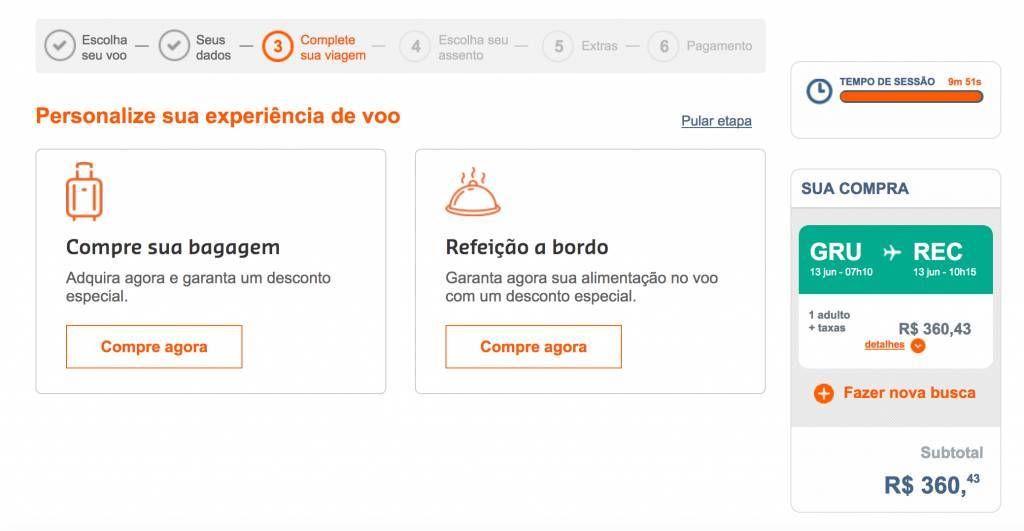The width and height of the screenshot is (1024, 531).
Task: Click the meal cloche icon
Action: (x=473, y=192)
